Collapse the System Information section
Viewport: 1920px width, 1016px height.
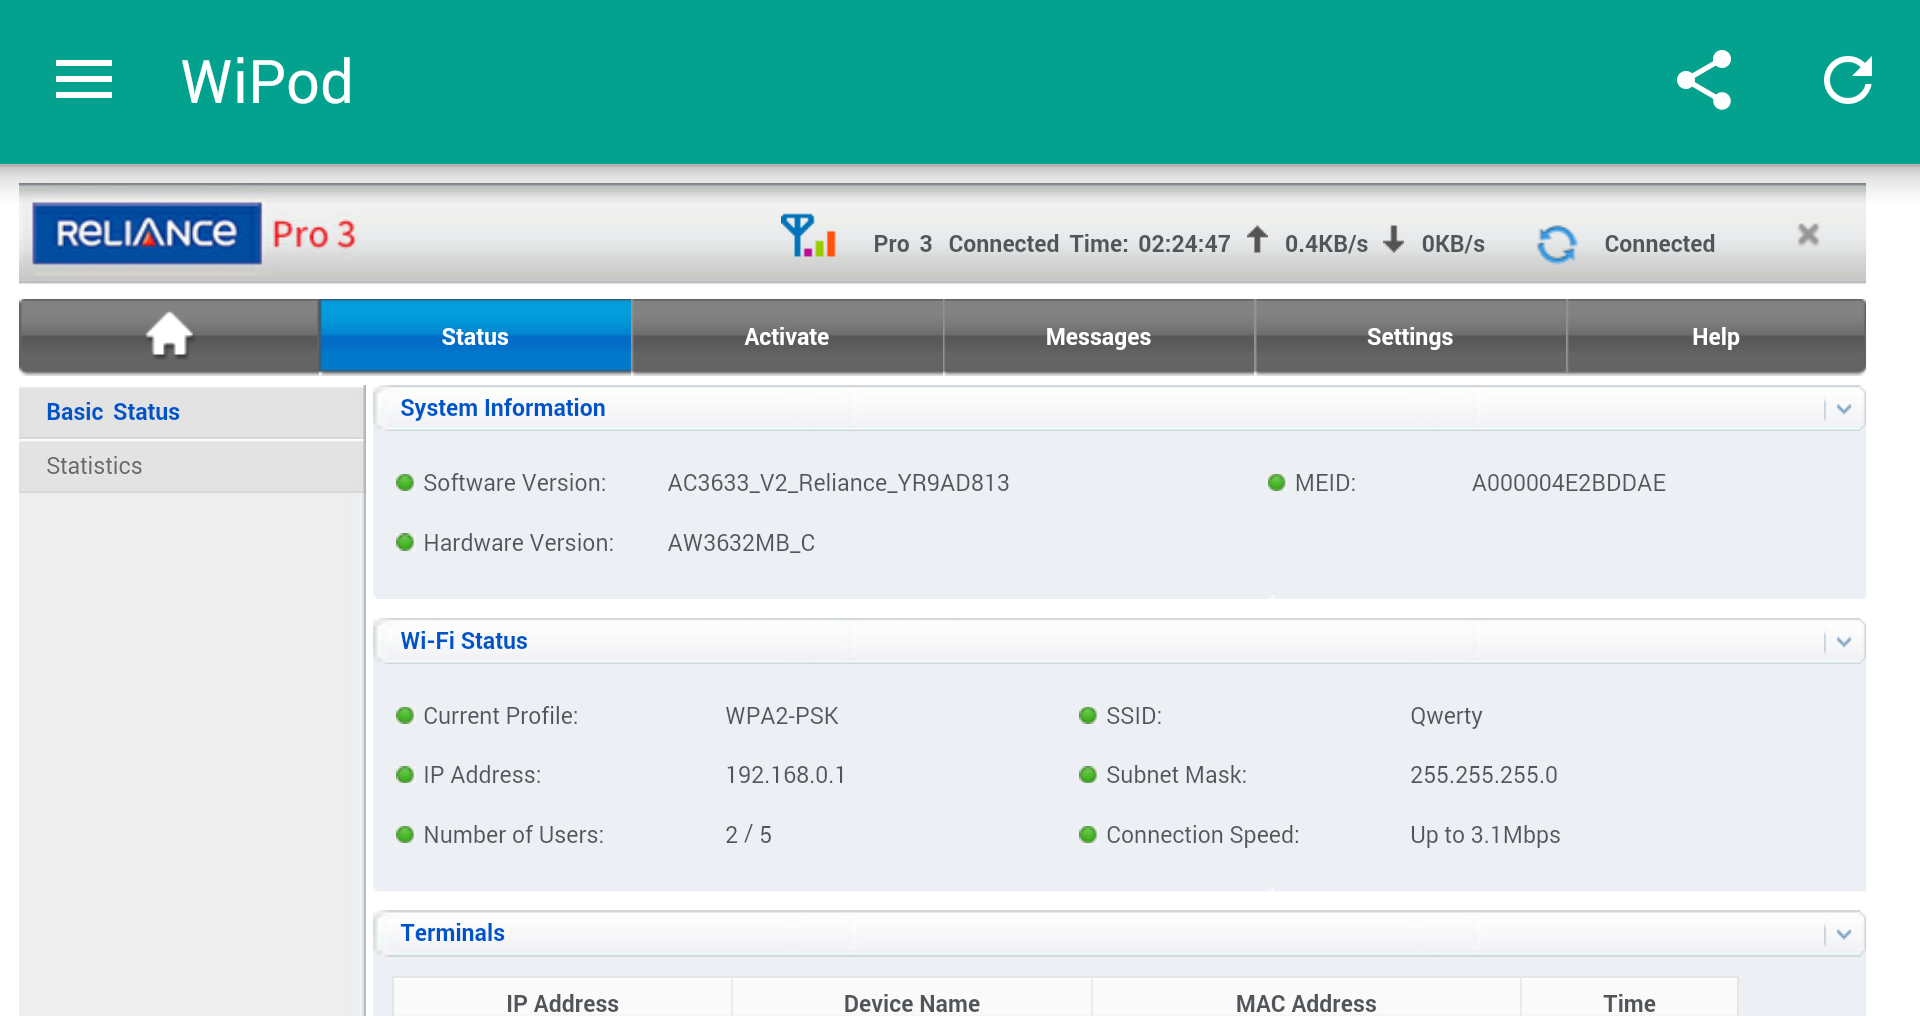click(1844, 409)
